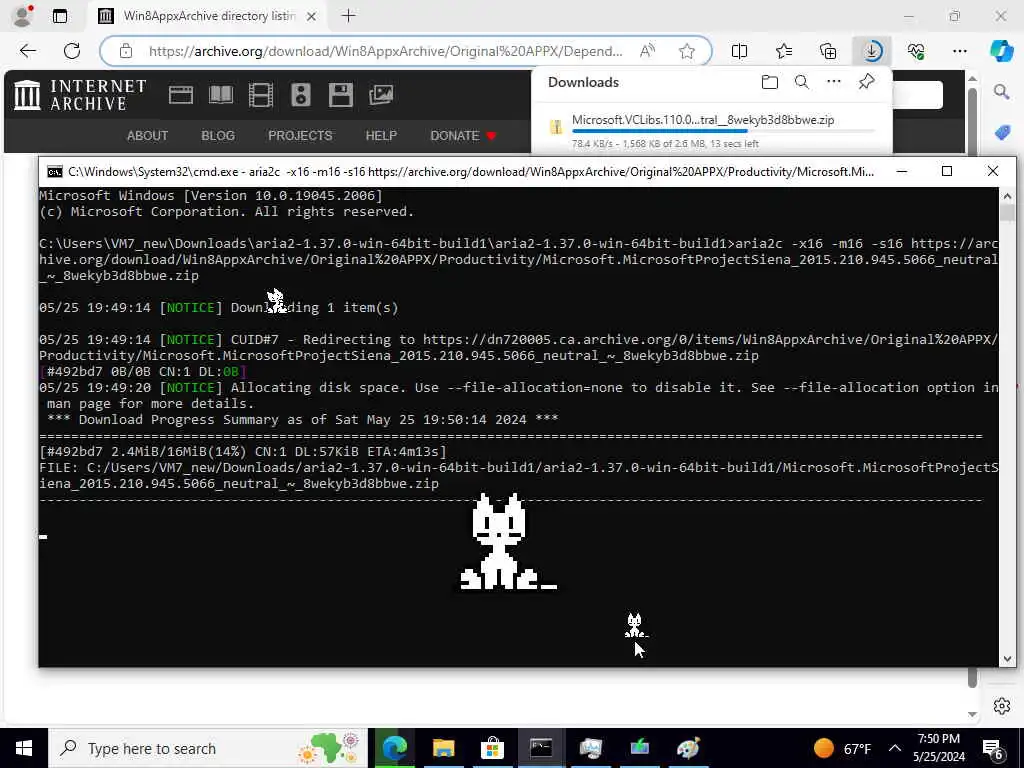The width and height of the screenshot is (1024, 768).
Task: Open the Images icon
Action: (x=381, y=95)
